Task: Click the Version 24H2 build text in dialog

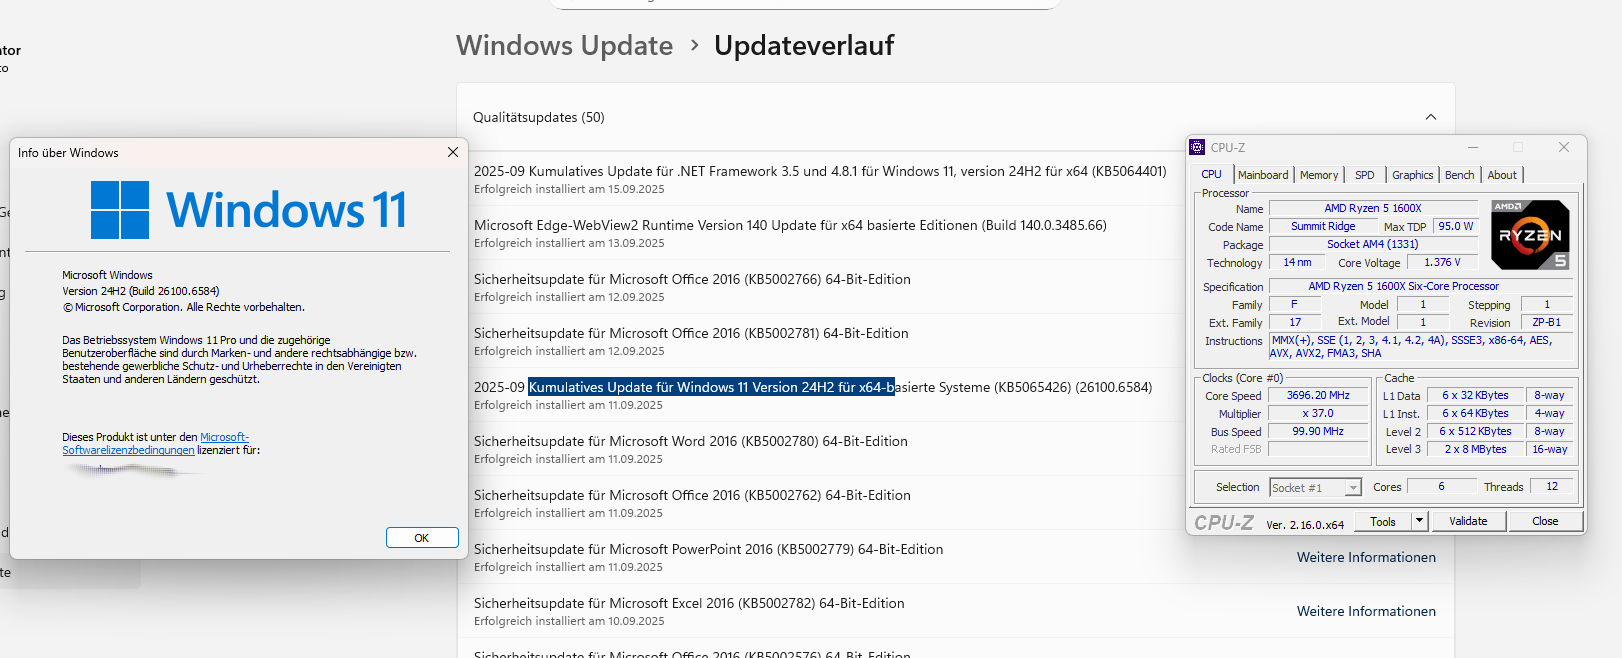Action: coord(140,291)
